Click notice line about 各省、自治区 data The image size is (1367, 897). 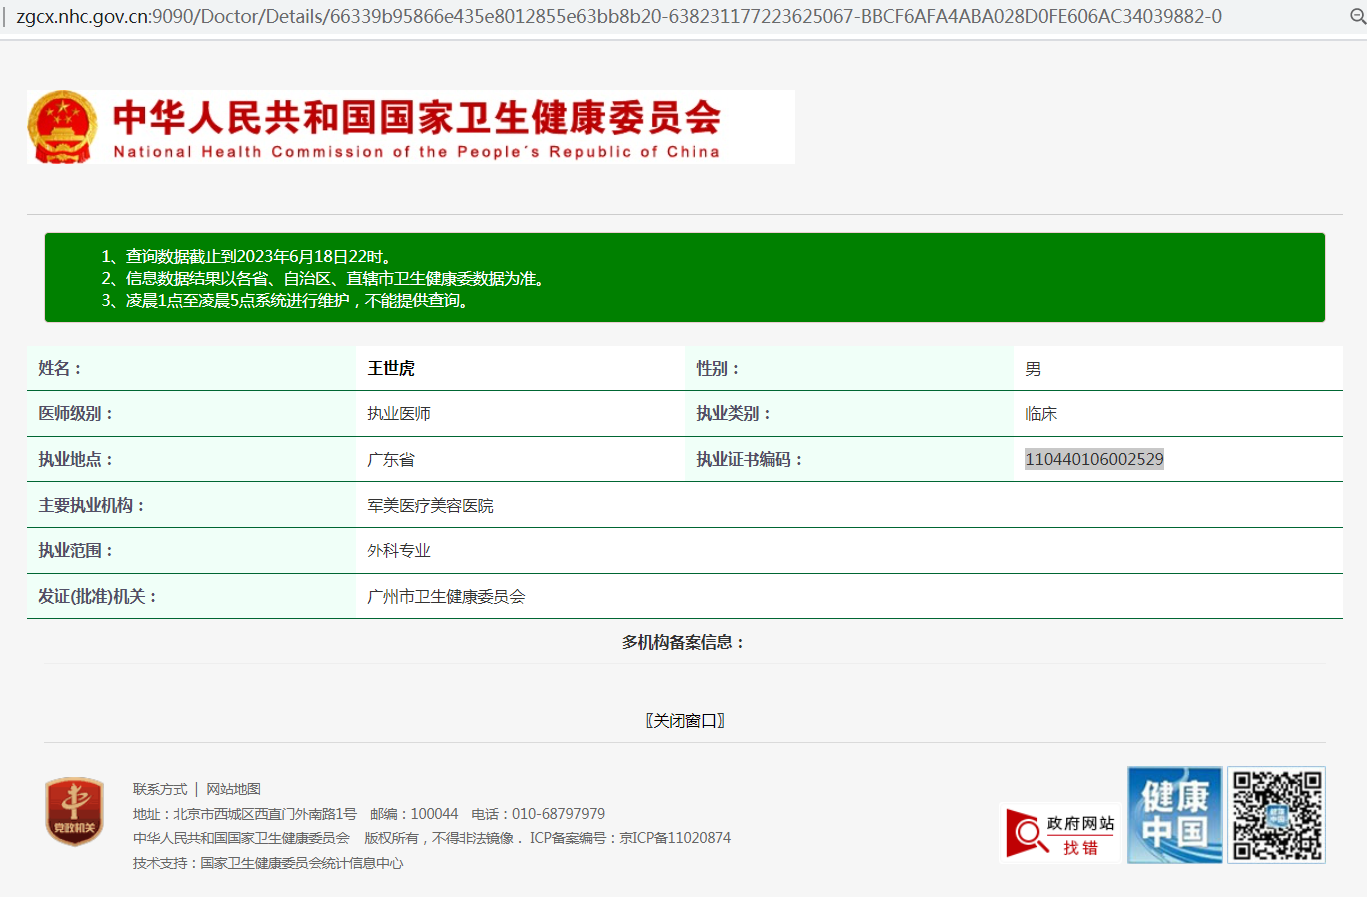326,278
